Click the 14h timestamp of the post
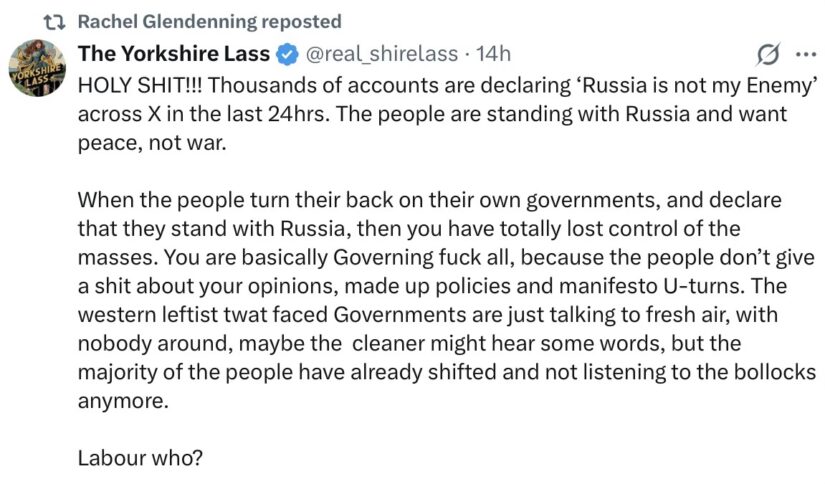 (x=493, y=54)
